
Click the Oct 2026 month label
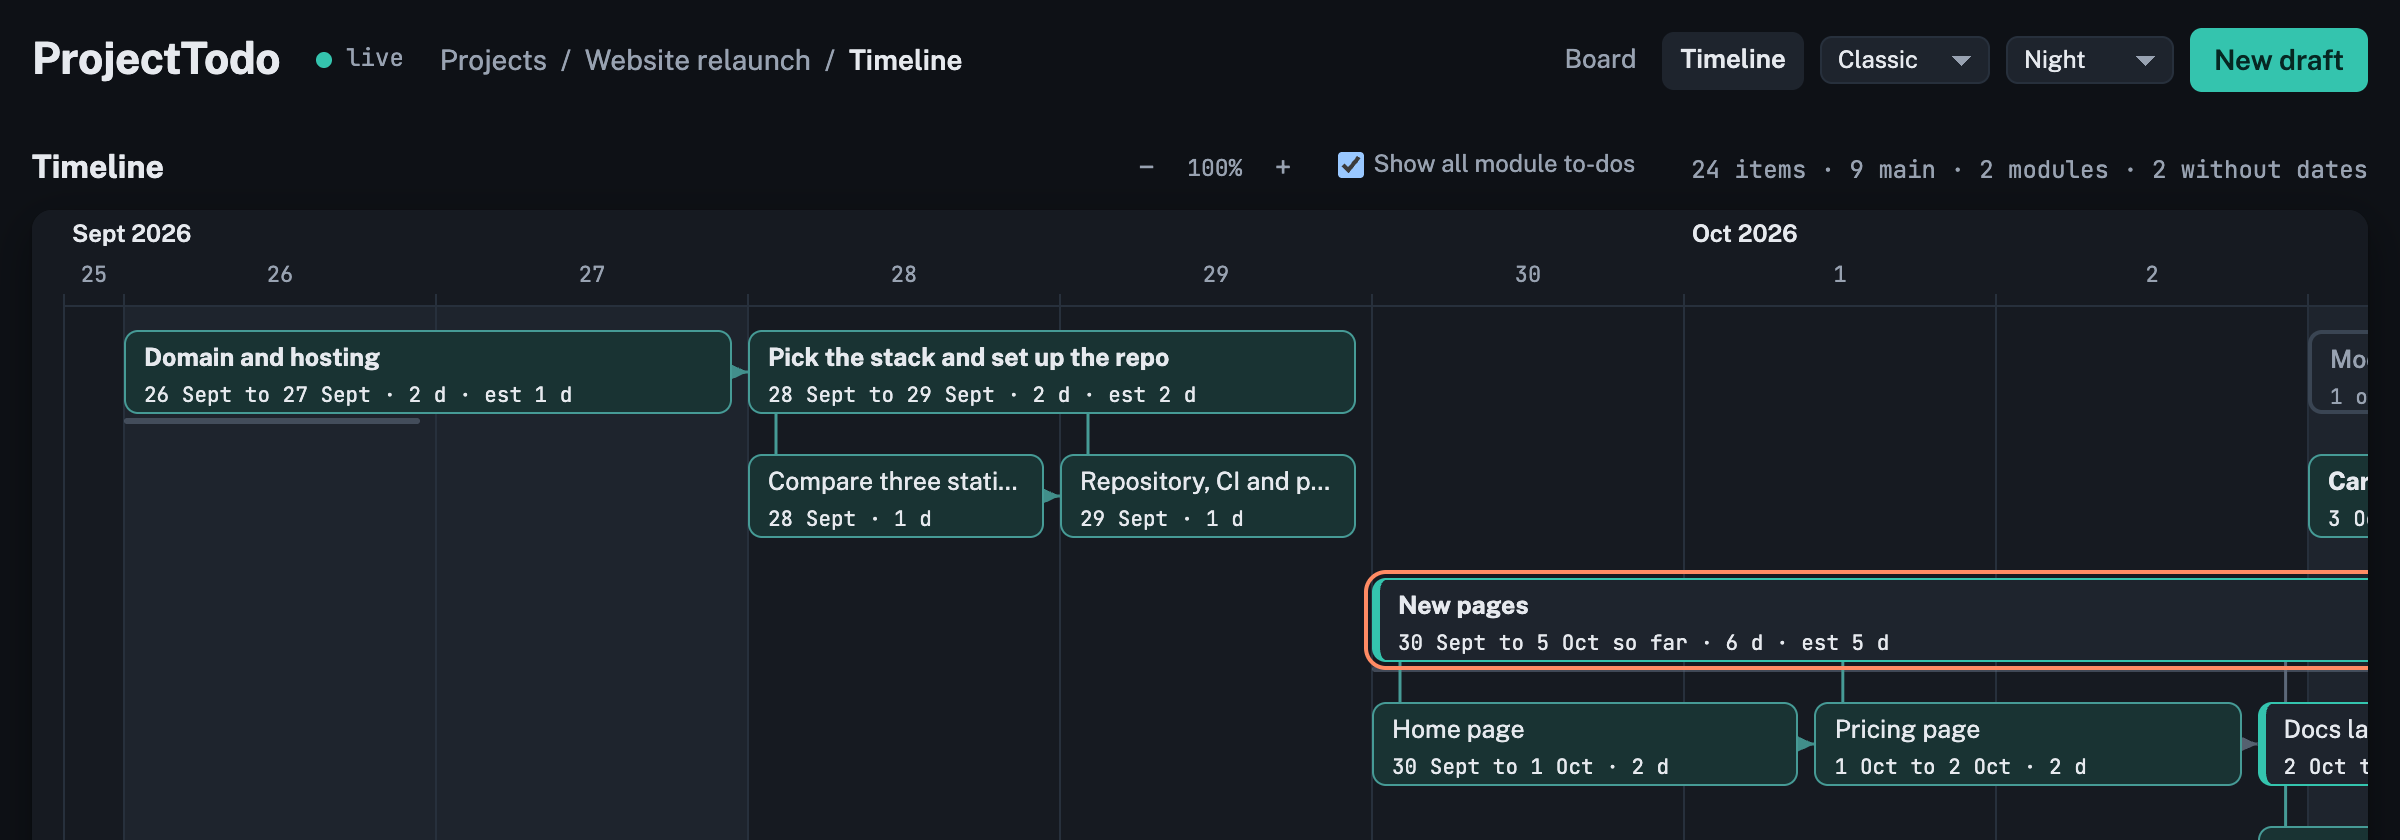(x=1744, y=234)
